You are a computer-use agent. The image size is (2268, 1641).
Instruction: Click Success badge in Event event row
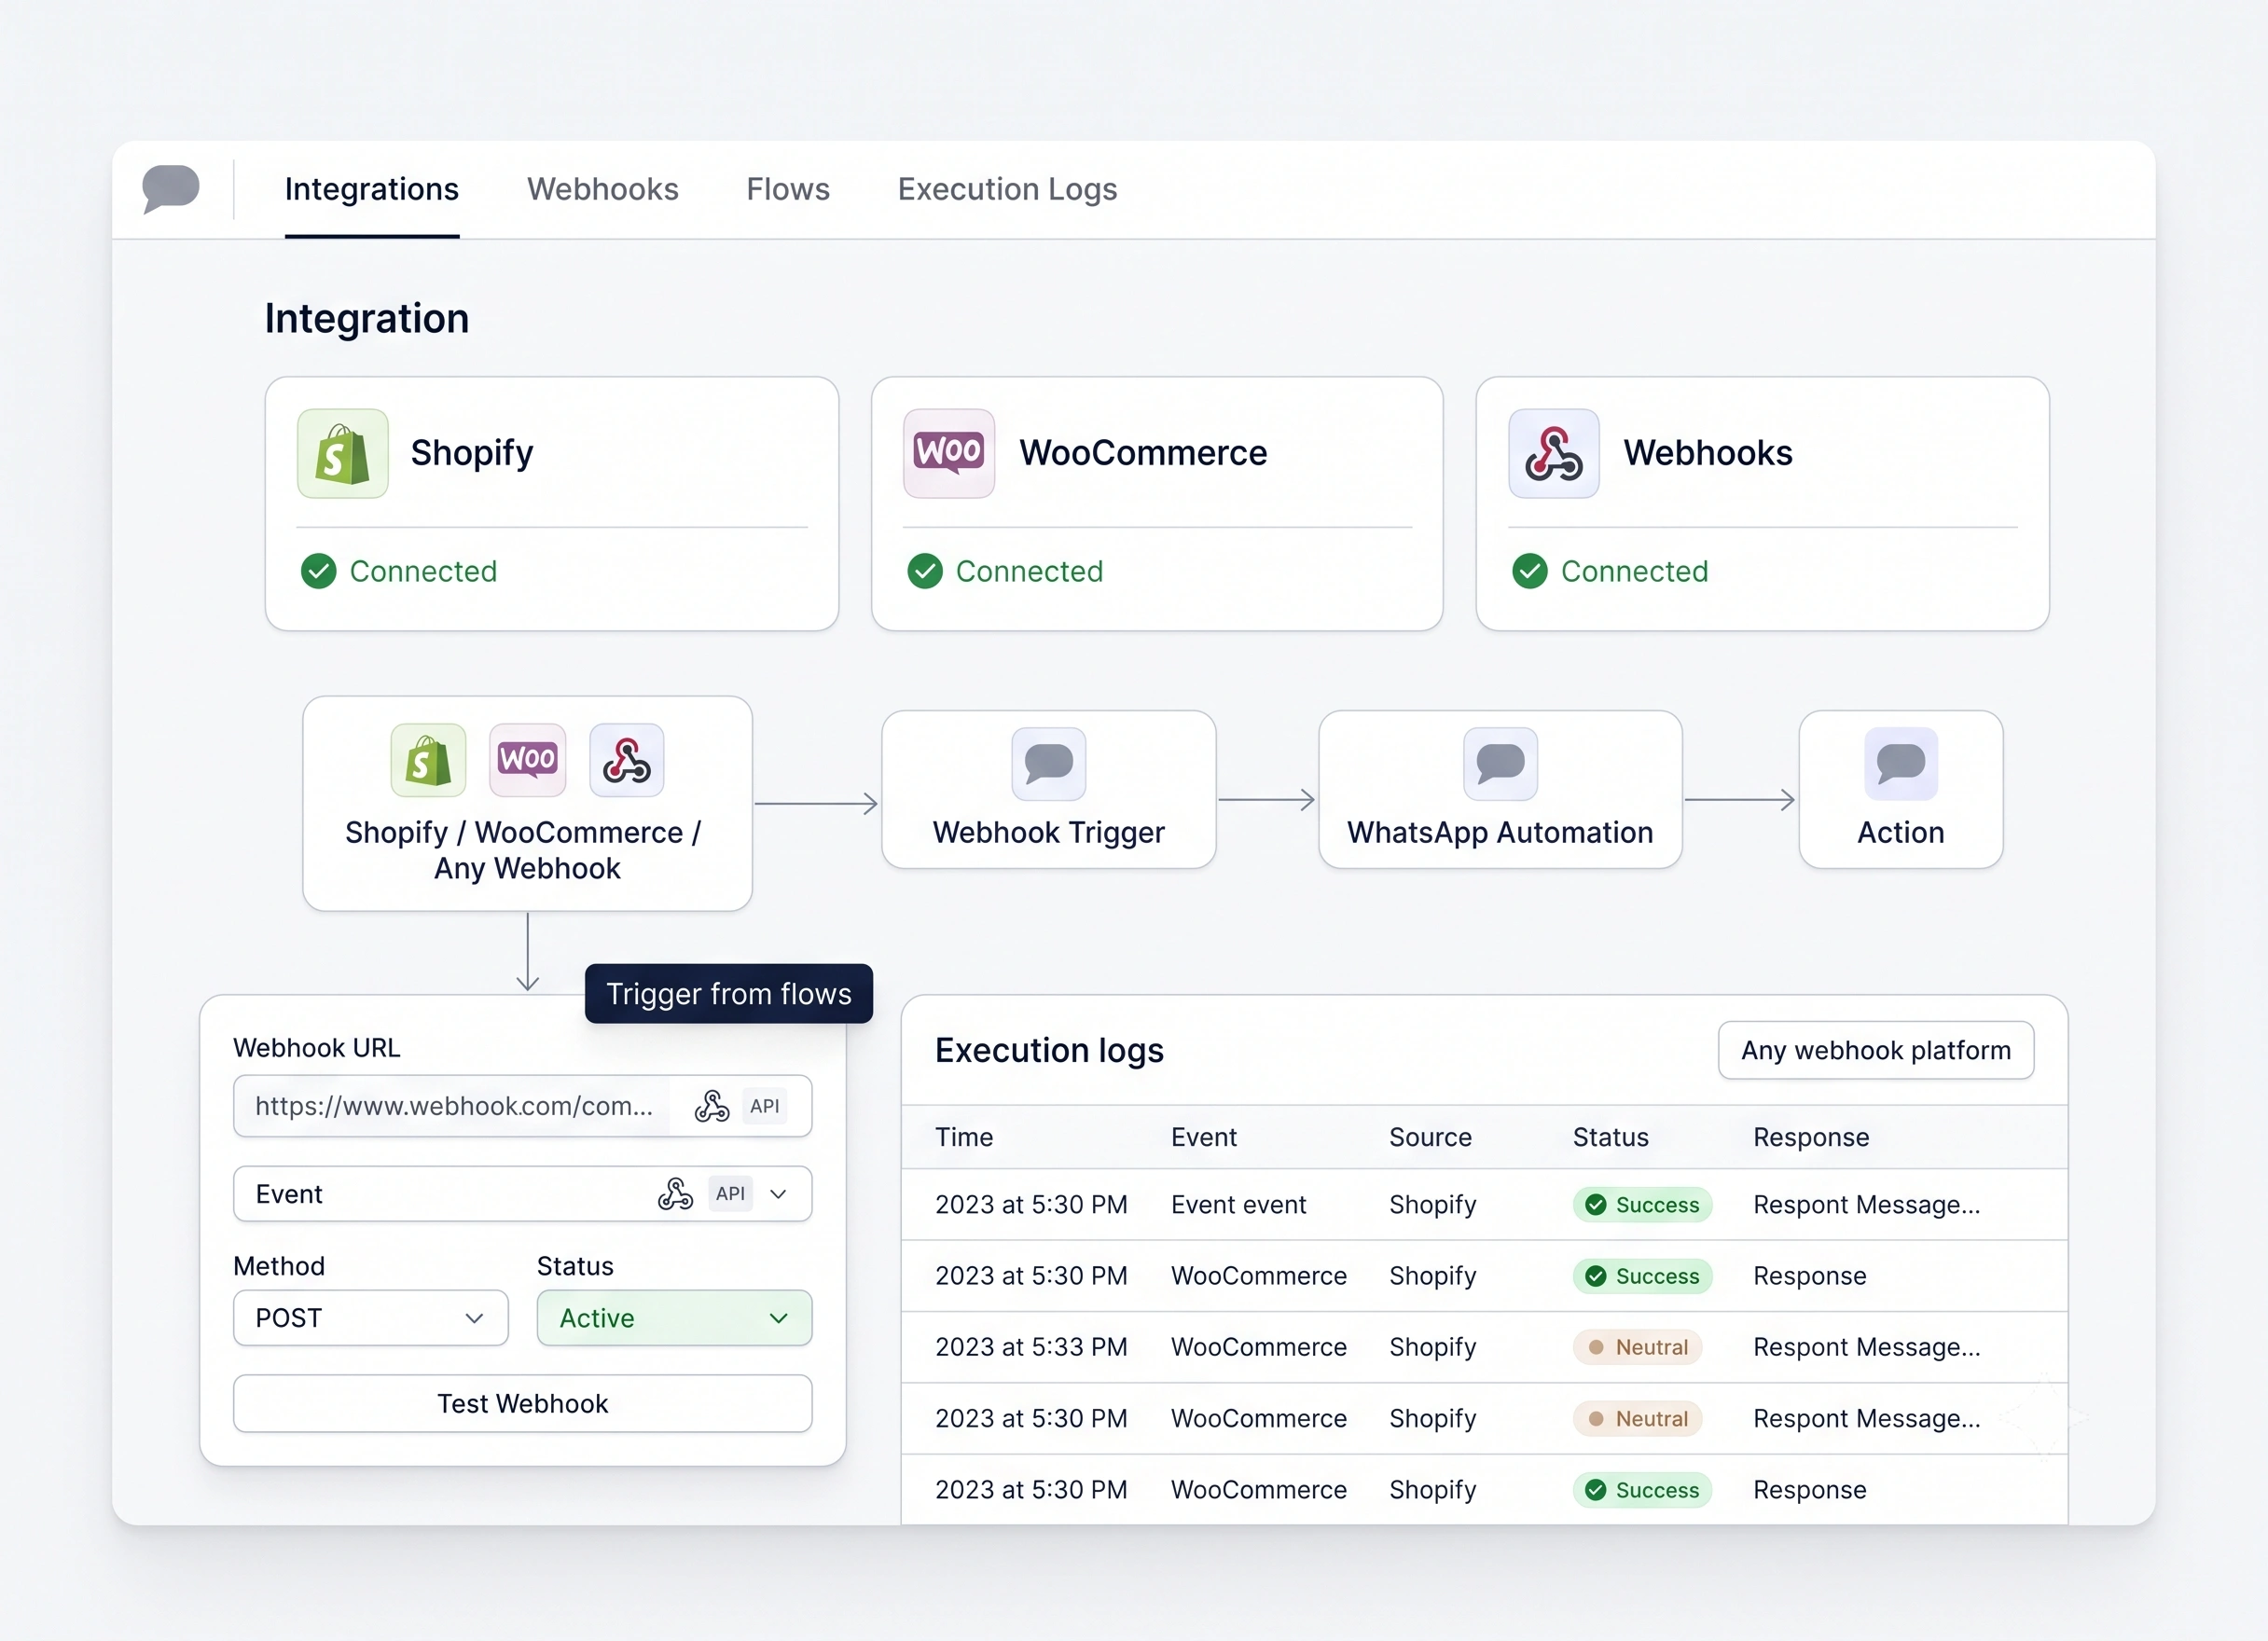1643,1205
